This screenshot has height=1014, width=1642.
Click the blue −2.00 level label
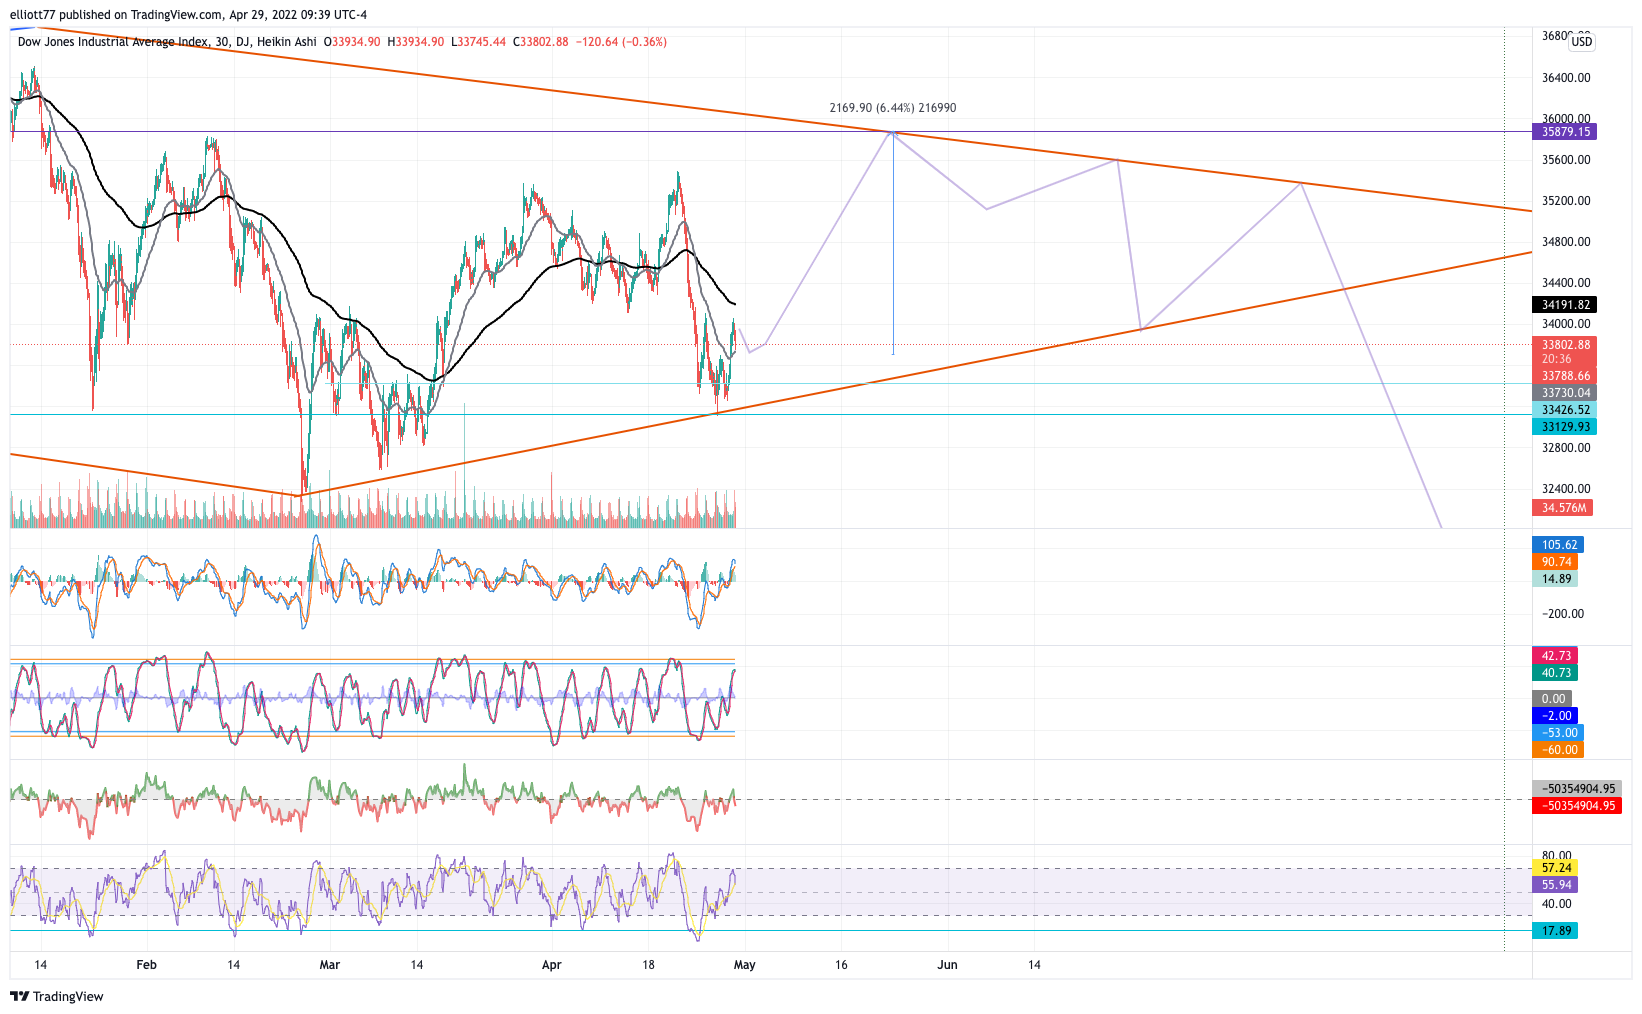tap(1555, 716)
